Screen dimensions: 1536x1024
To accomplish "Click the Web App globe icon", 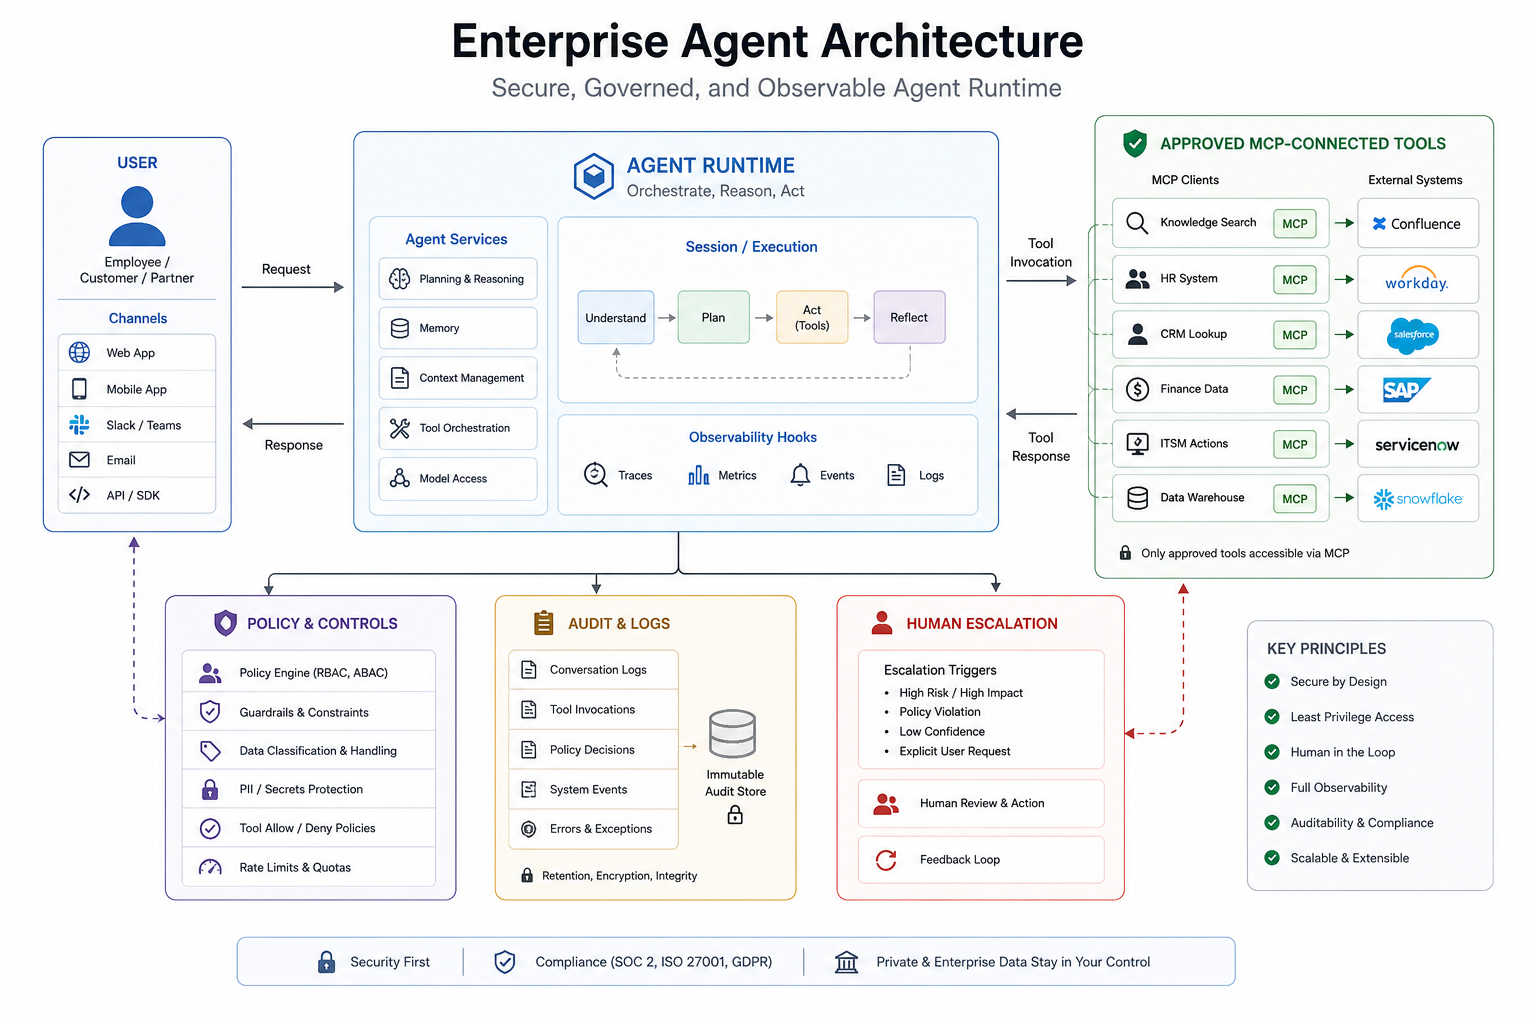I will click(79, 352).
